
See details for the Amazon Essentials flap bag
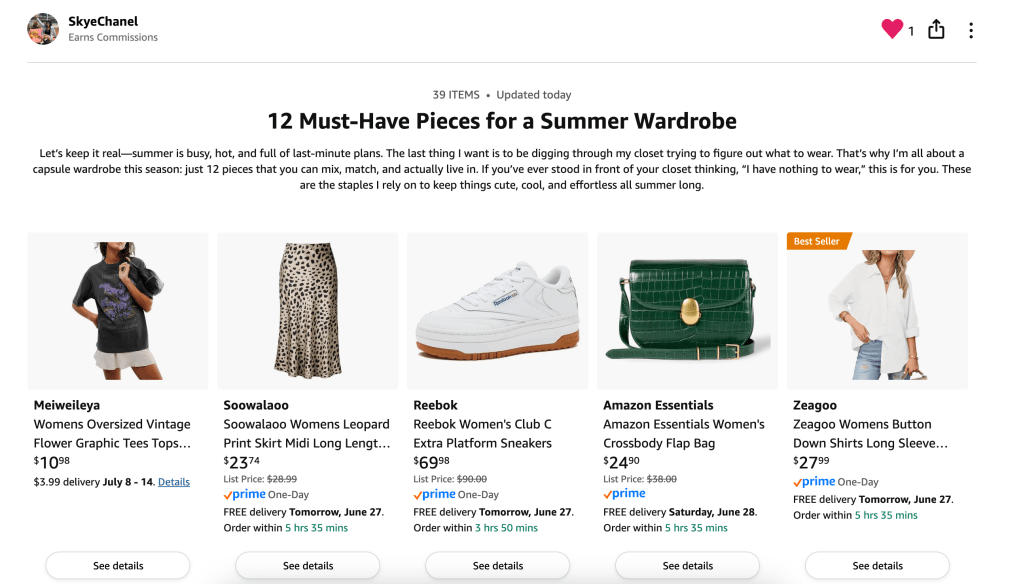click(687, 565)
